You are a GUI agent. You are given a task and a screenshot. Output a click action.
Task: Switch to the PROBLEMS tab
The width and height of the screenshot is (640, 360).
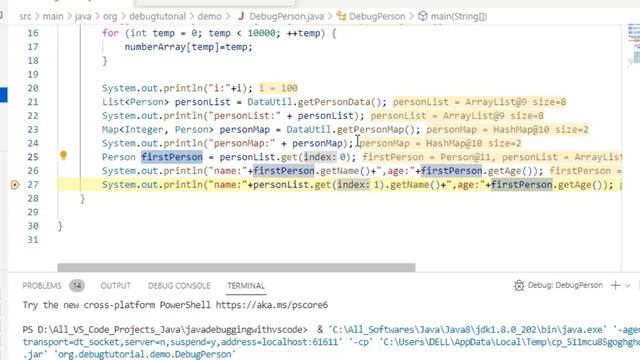pos(42,286)
